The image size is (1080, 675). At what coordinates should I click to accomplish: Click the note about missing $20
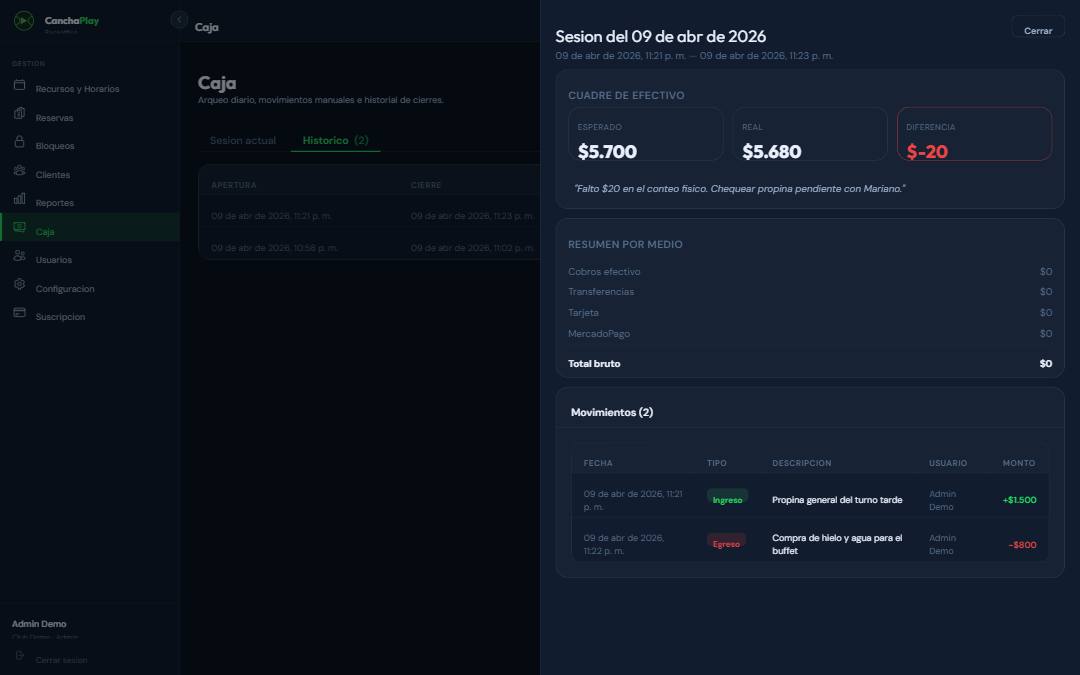tap(740, 189)
